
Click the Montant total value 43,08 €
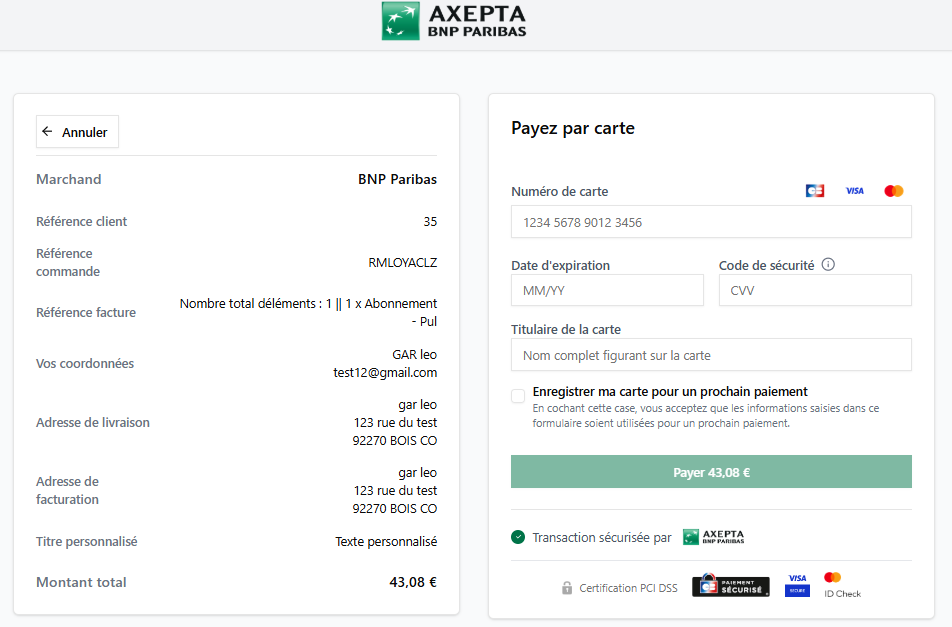413,582
